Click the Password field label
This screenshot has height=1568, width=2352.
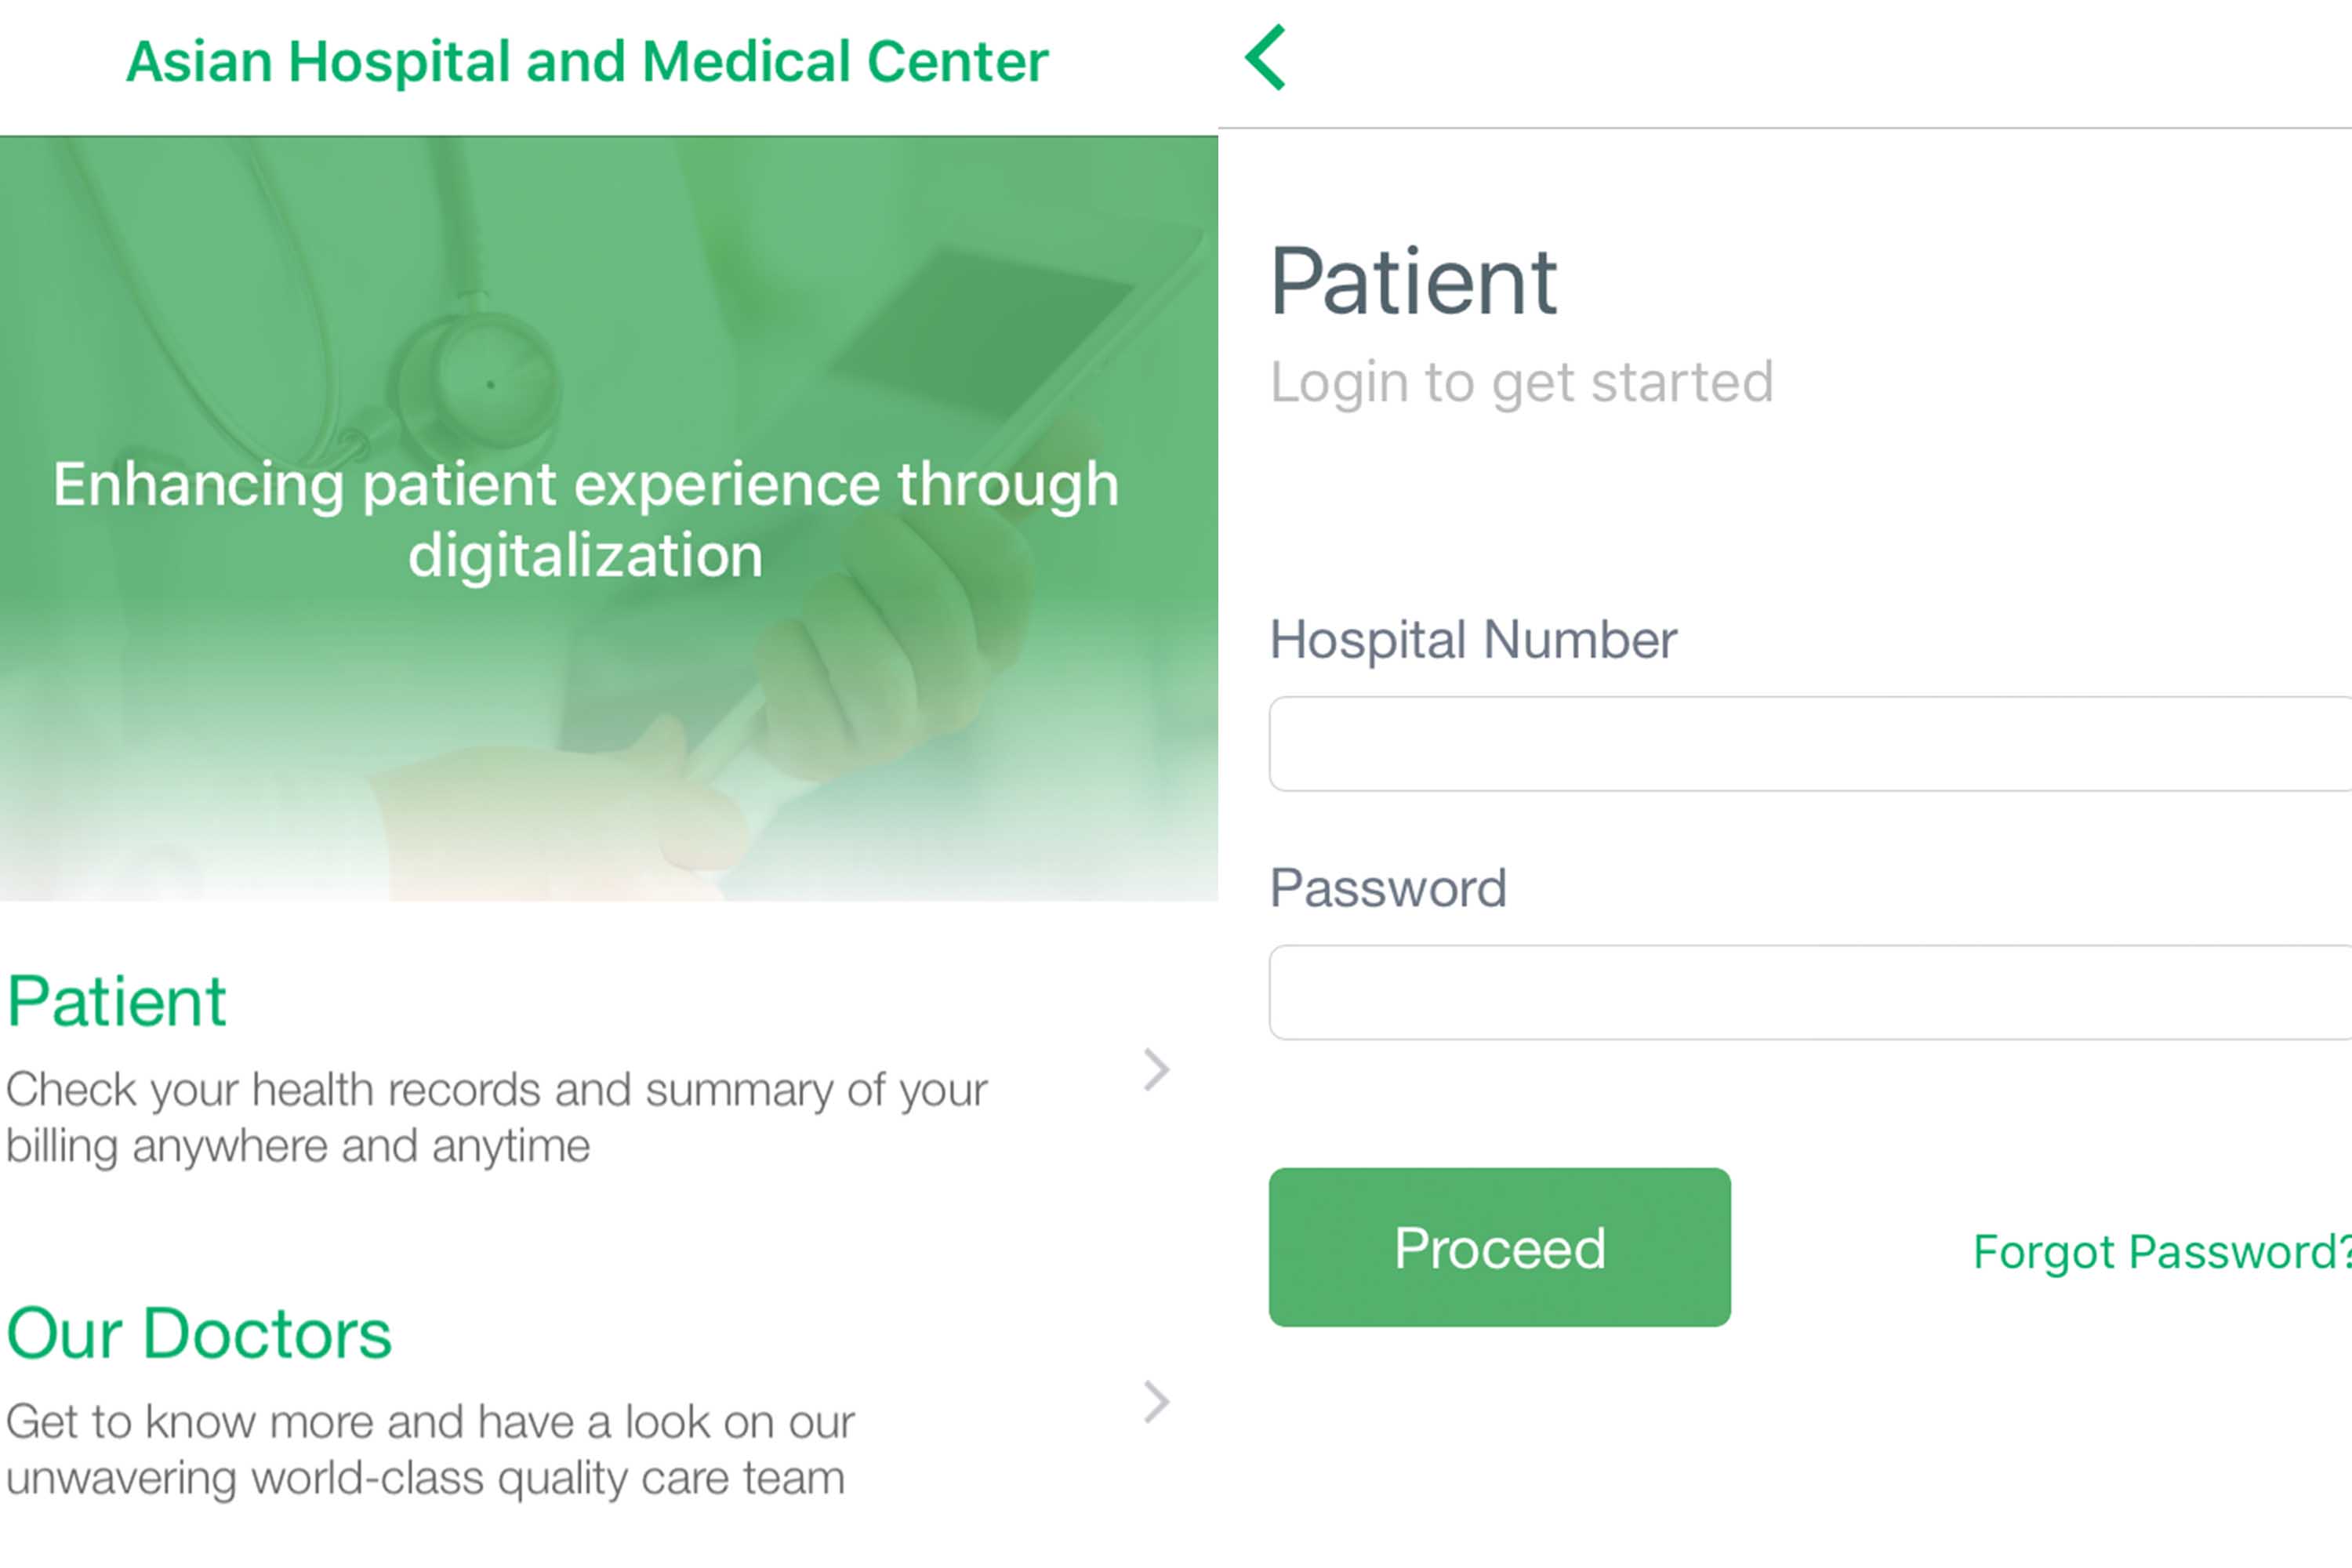coord(1388,888)
